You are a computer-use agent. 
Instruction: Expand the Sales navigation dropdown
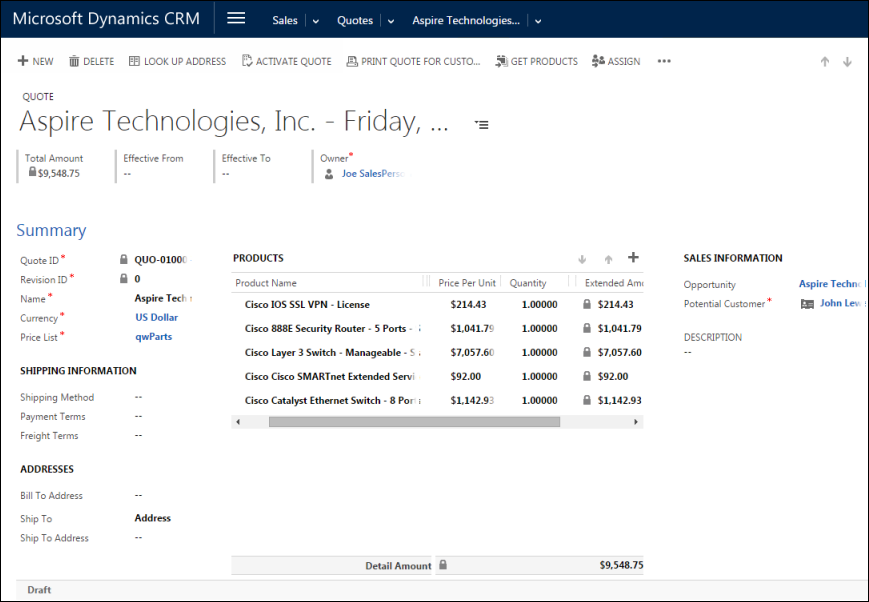click(x=316, y=21)
